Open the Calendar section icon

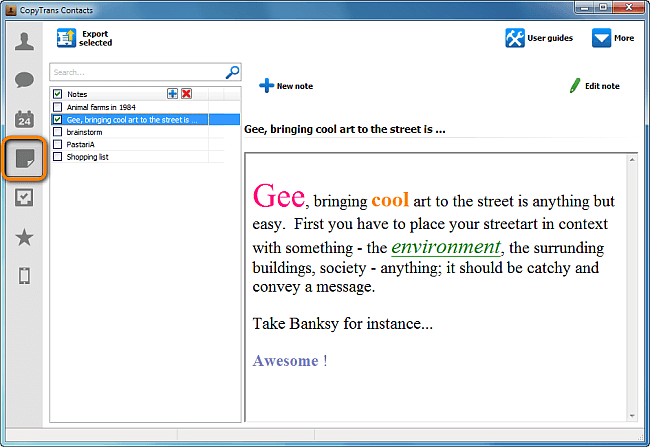tap(24, 119)
